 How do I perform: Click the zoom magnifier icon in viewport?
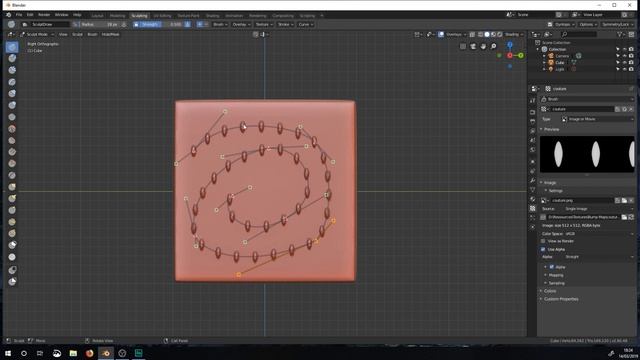[x=493, y=46]
